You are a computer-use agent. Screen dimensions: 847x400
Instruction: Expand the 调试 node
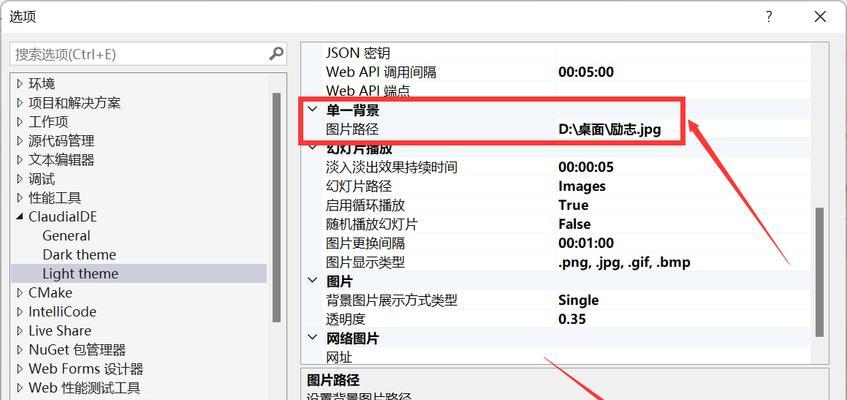(x=19, y=179)
